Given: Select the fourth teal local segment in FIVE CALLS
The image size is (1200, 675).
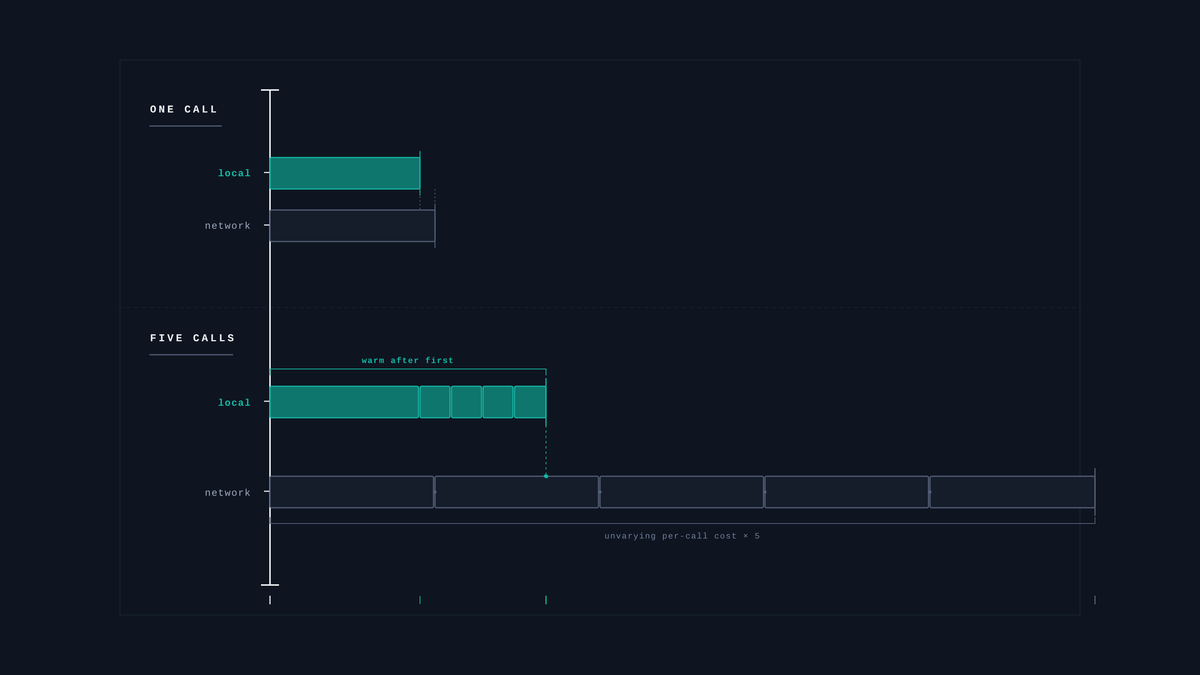Looking at the screenshot, I should (x=498, y=402).
